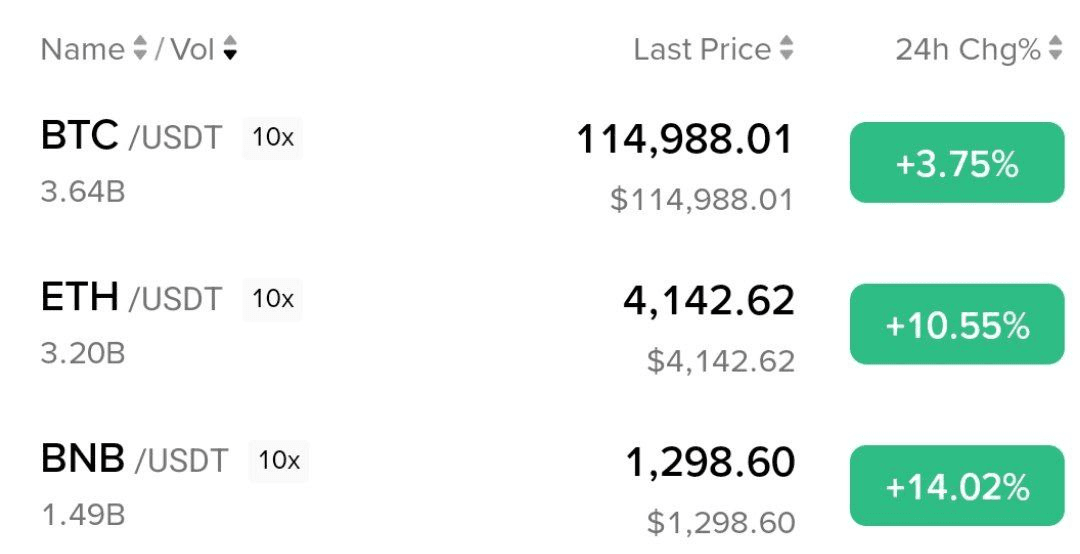Sort by Last Price arrows

(x=787, y=49)
